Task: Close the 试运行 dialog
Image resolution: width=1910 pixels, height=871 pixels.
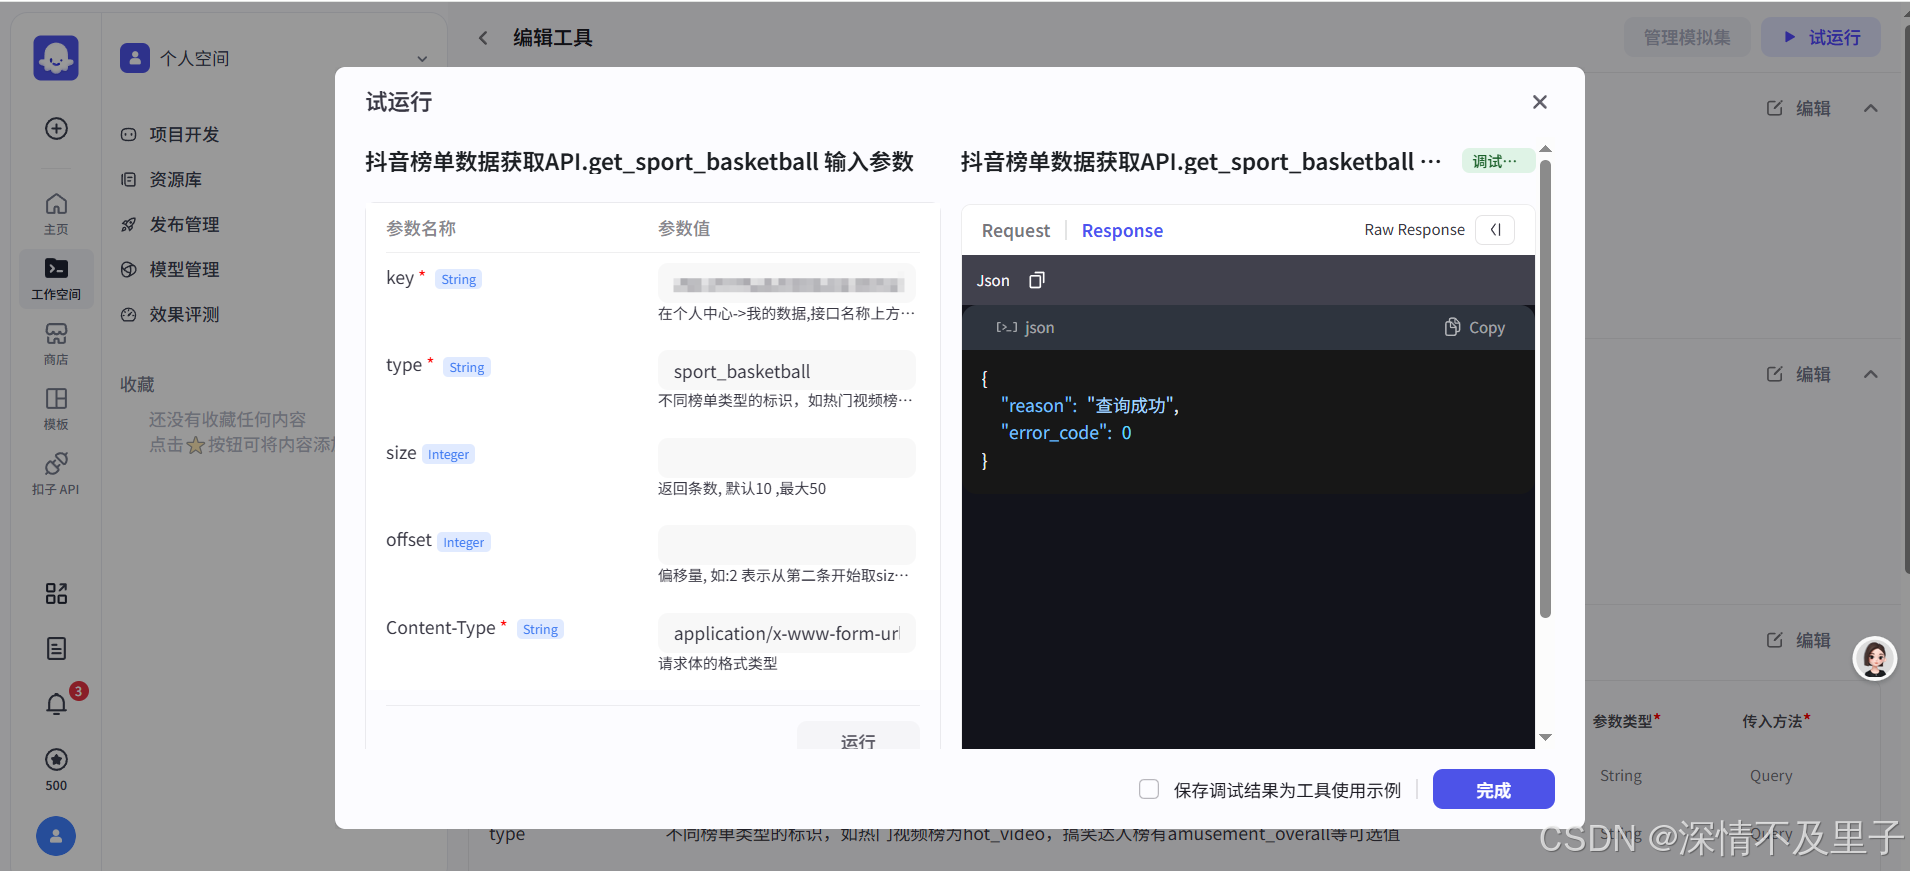Action: tap(1540, 102)
